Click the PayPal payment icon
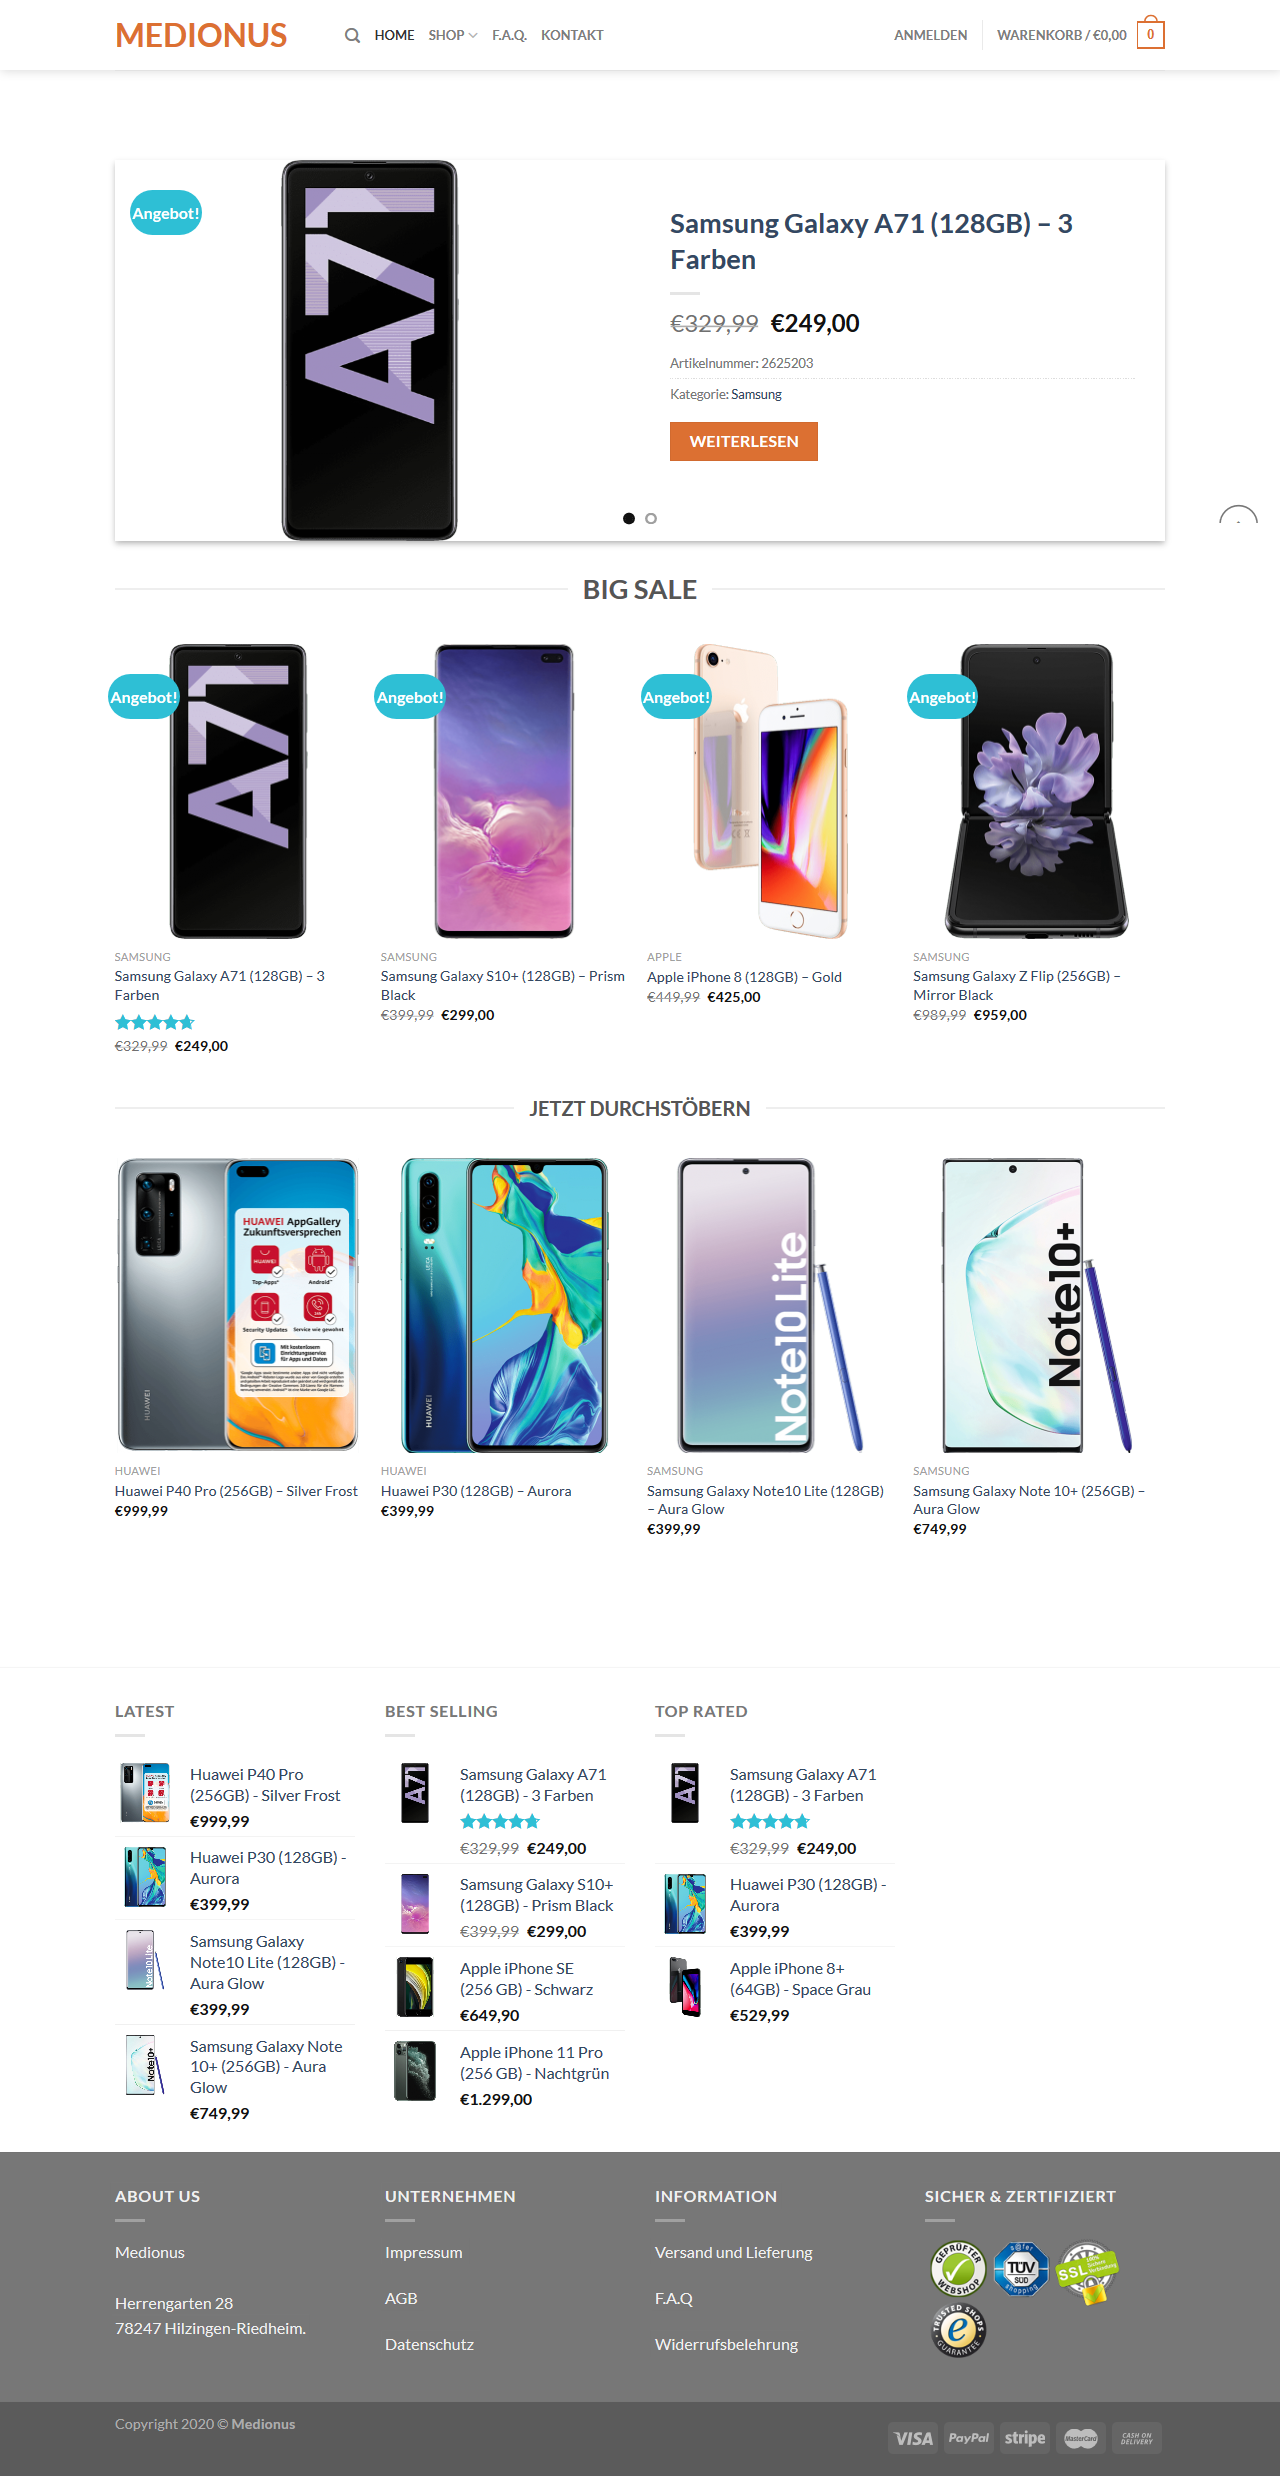 (969, 2438)
